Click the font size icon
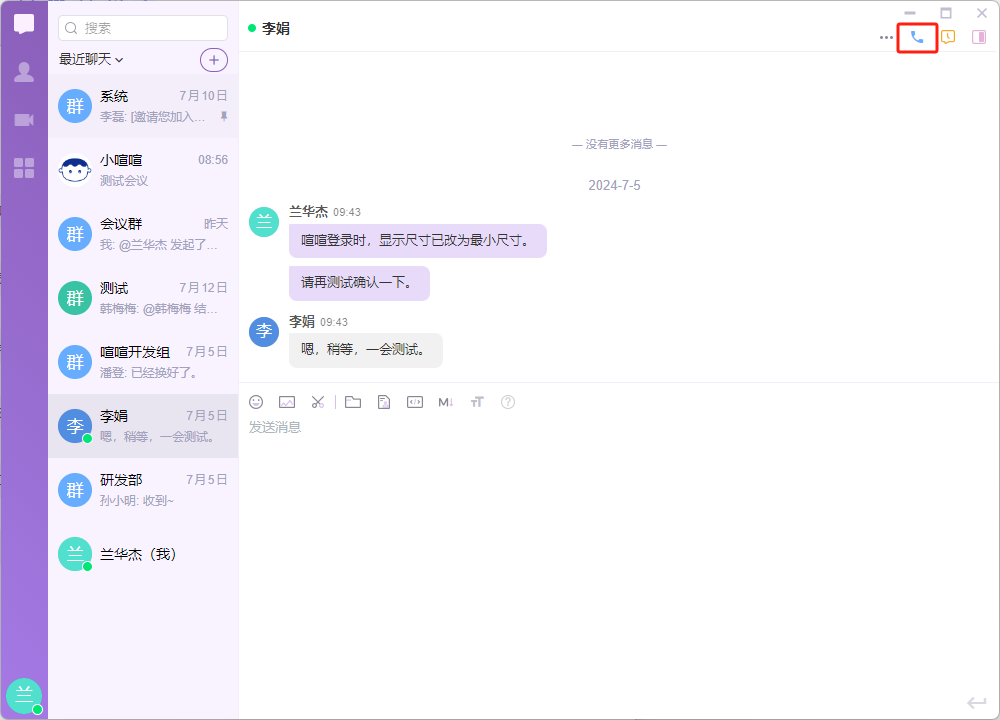This screenshot has width=1000, height=720. 477,402
